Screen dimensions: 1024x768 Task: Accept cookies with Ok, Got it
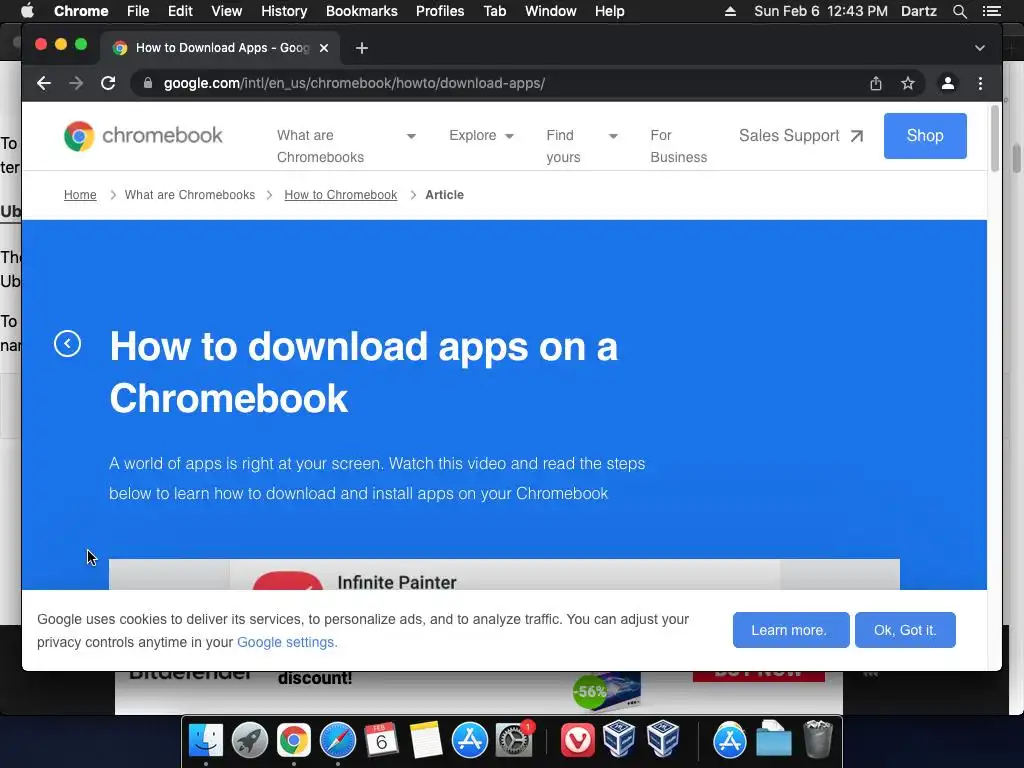pyautogui.click(x=905, y=630)
